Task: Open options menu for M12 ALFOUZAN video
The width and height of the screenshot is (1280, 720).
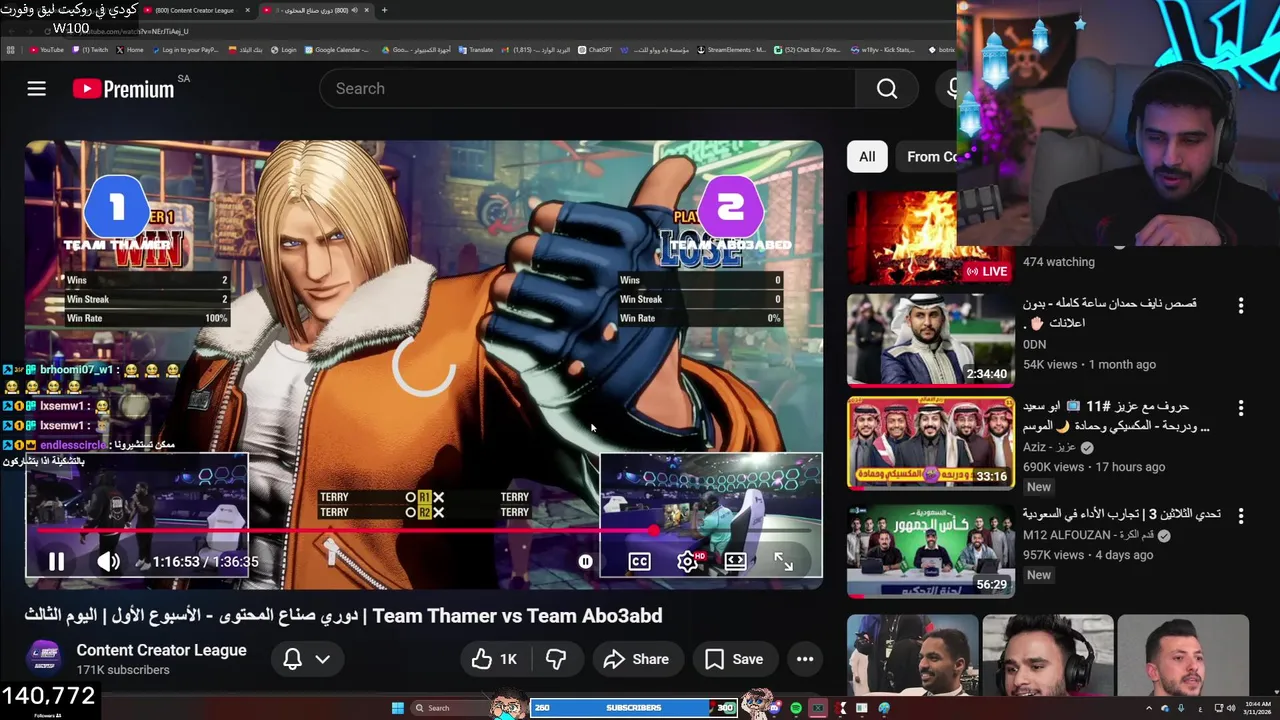Action: point(1241,516)
